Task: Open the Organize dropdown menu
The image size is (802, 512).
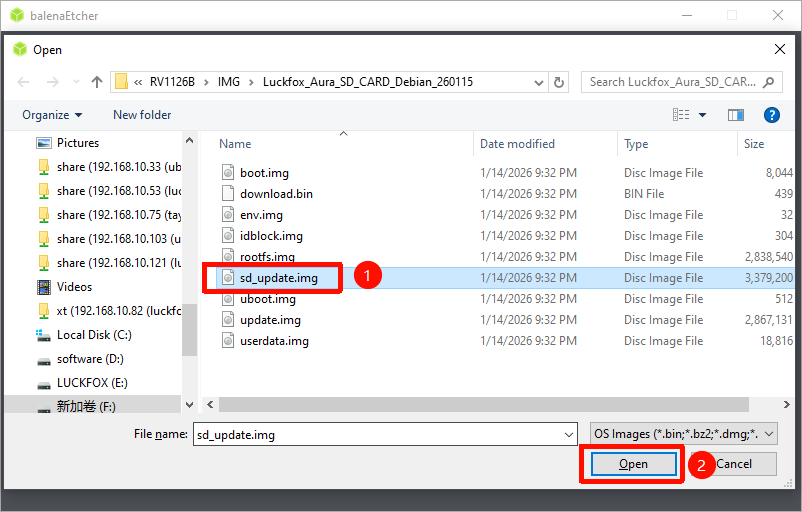Action: click(52, 115)
